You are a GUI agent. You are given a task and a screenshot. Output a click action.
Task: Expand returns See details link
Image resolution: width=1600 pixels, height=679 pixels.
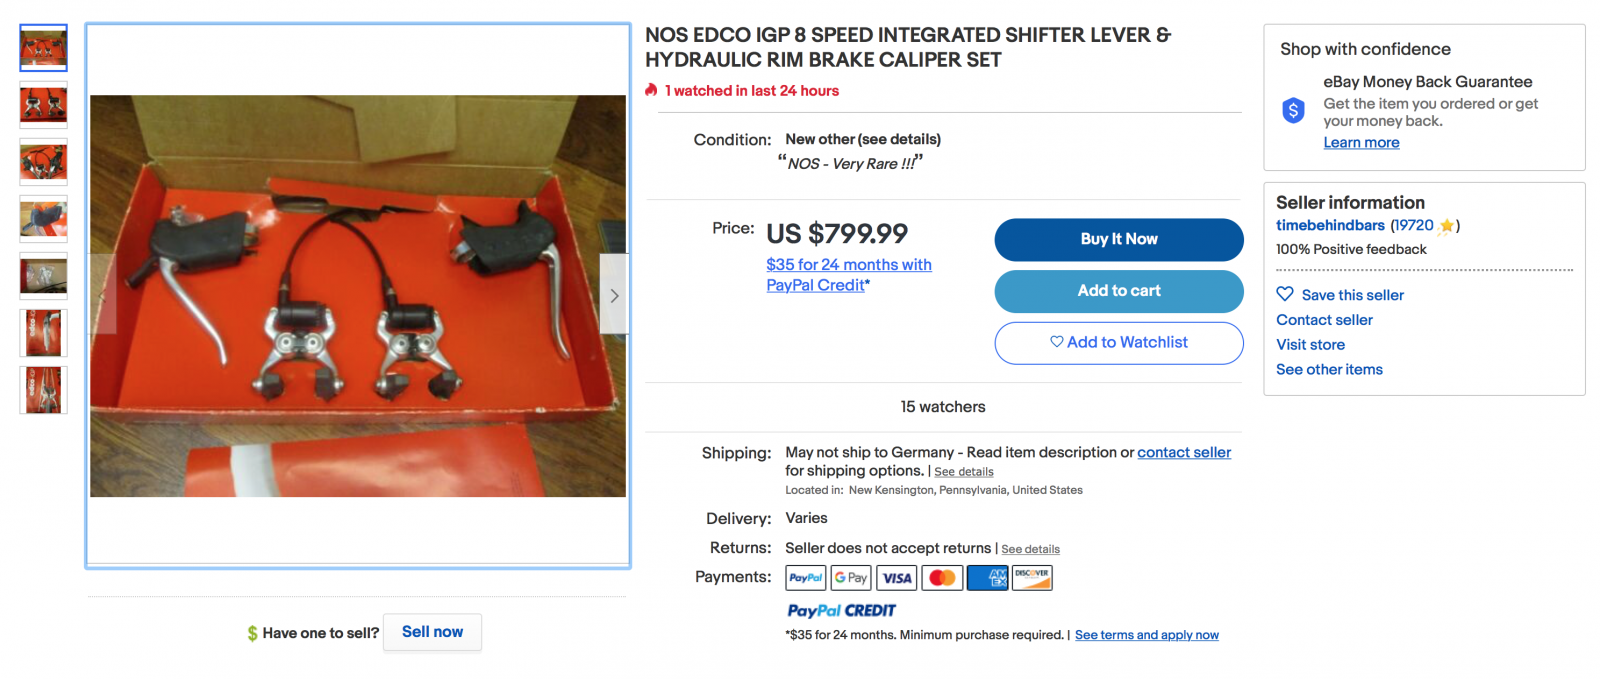pos(1030,549)
